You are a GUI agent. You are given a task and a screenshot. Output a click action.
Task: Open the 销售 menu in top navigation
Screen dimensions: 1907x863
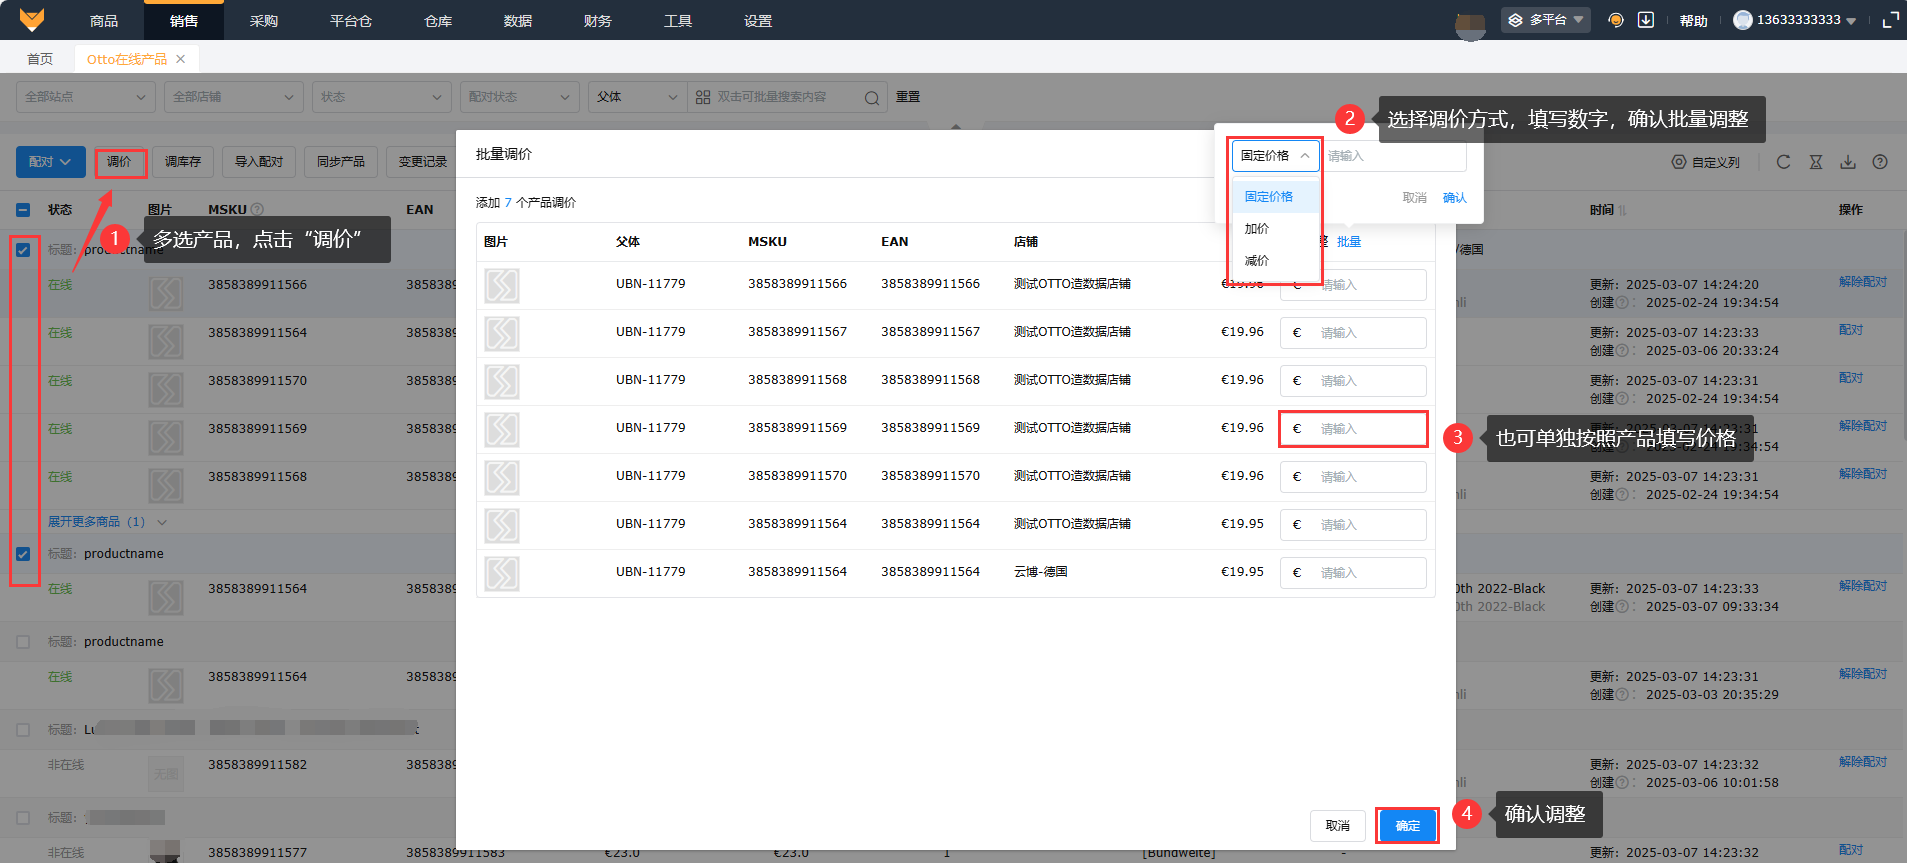[x=183, y=21]
